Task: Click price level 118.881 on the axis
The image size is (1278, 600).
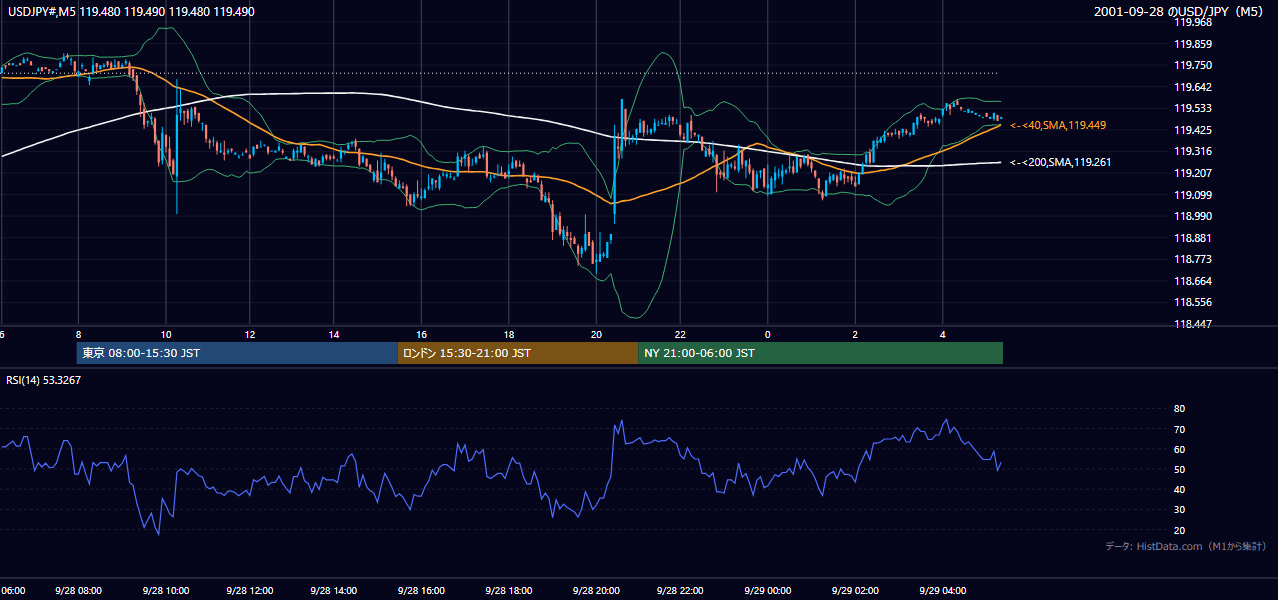Action: coord(1192,238)
